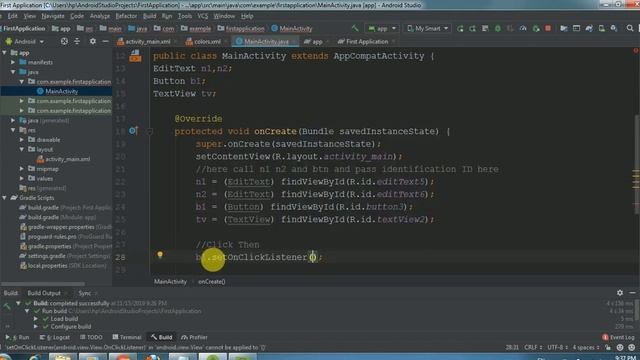640x360 pixels.
Task: Open the app run configuration dropdown
Action: (x=382, y=29)
